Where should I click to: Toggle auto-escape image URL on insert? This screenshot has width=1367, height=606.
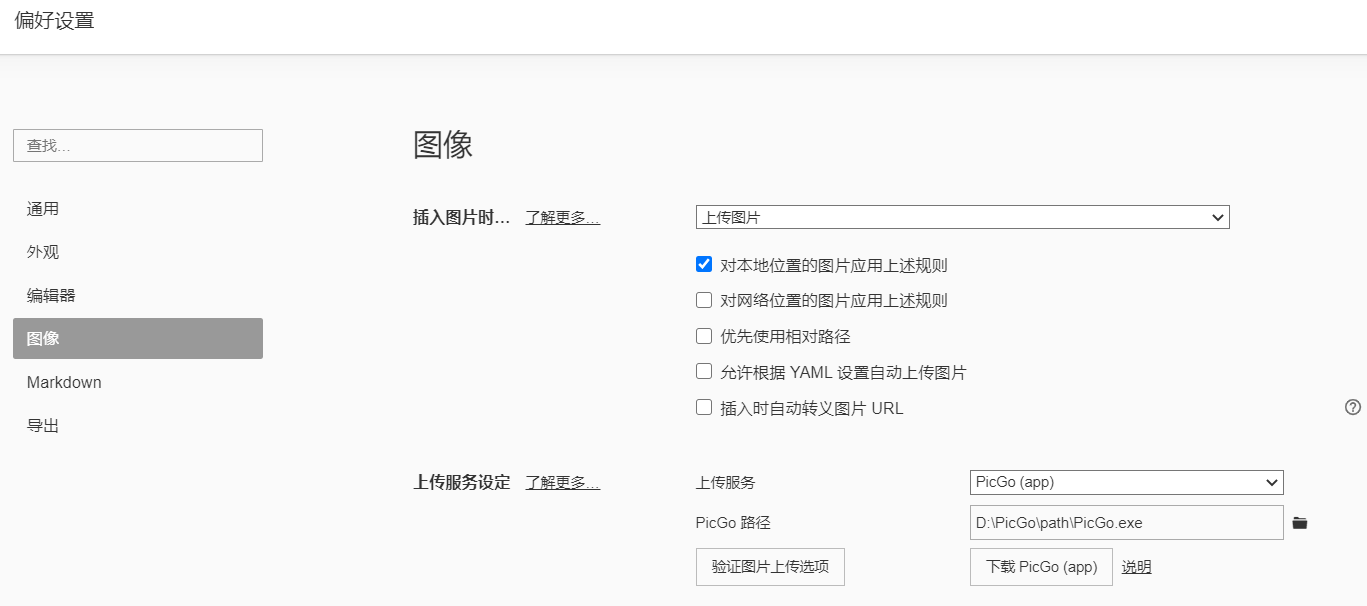704,408
